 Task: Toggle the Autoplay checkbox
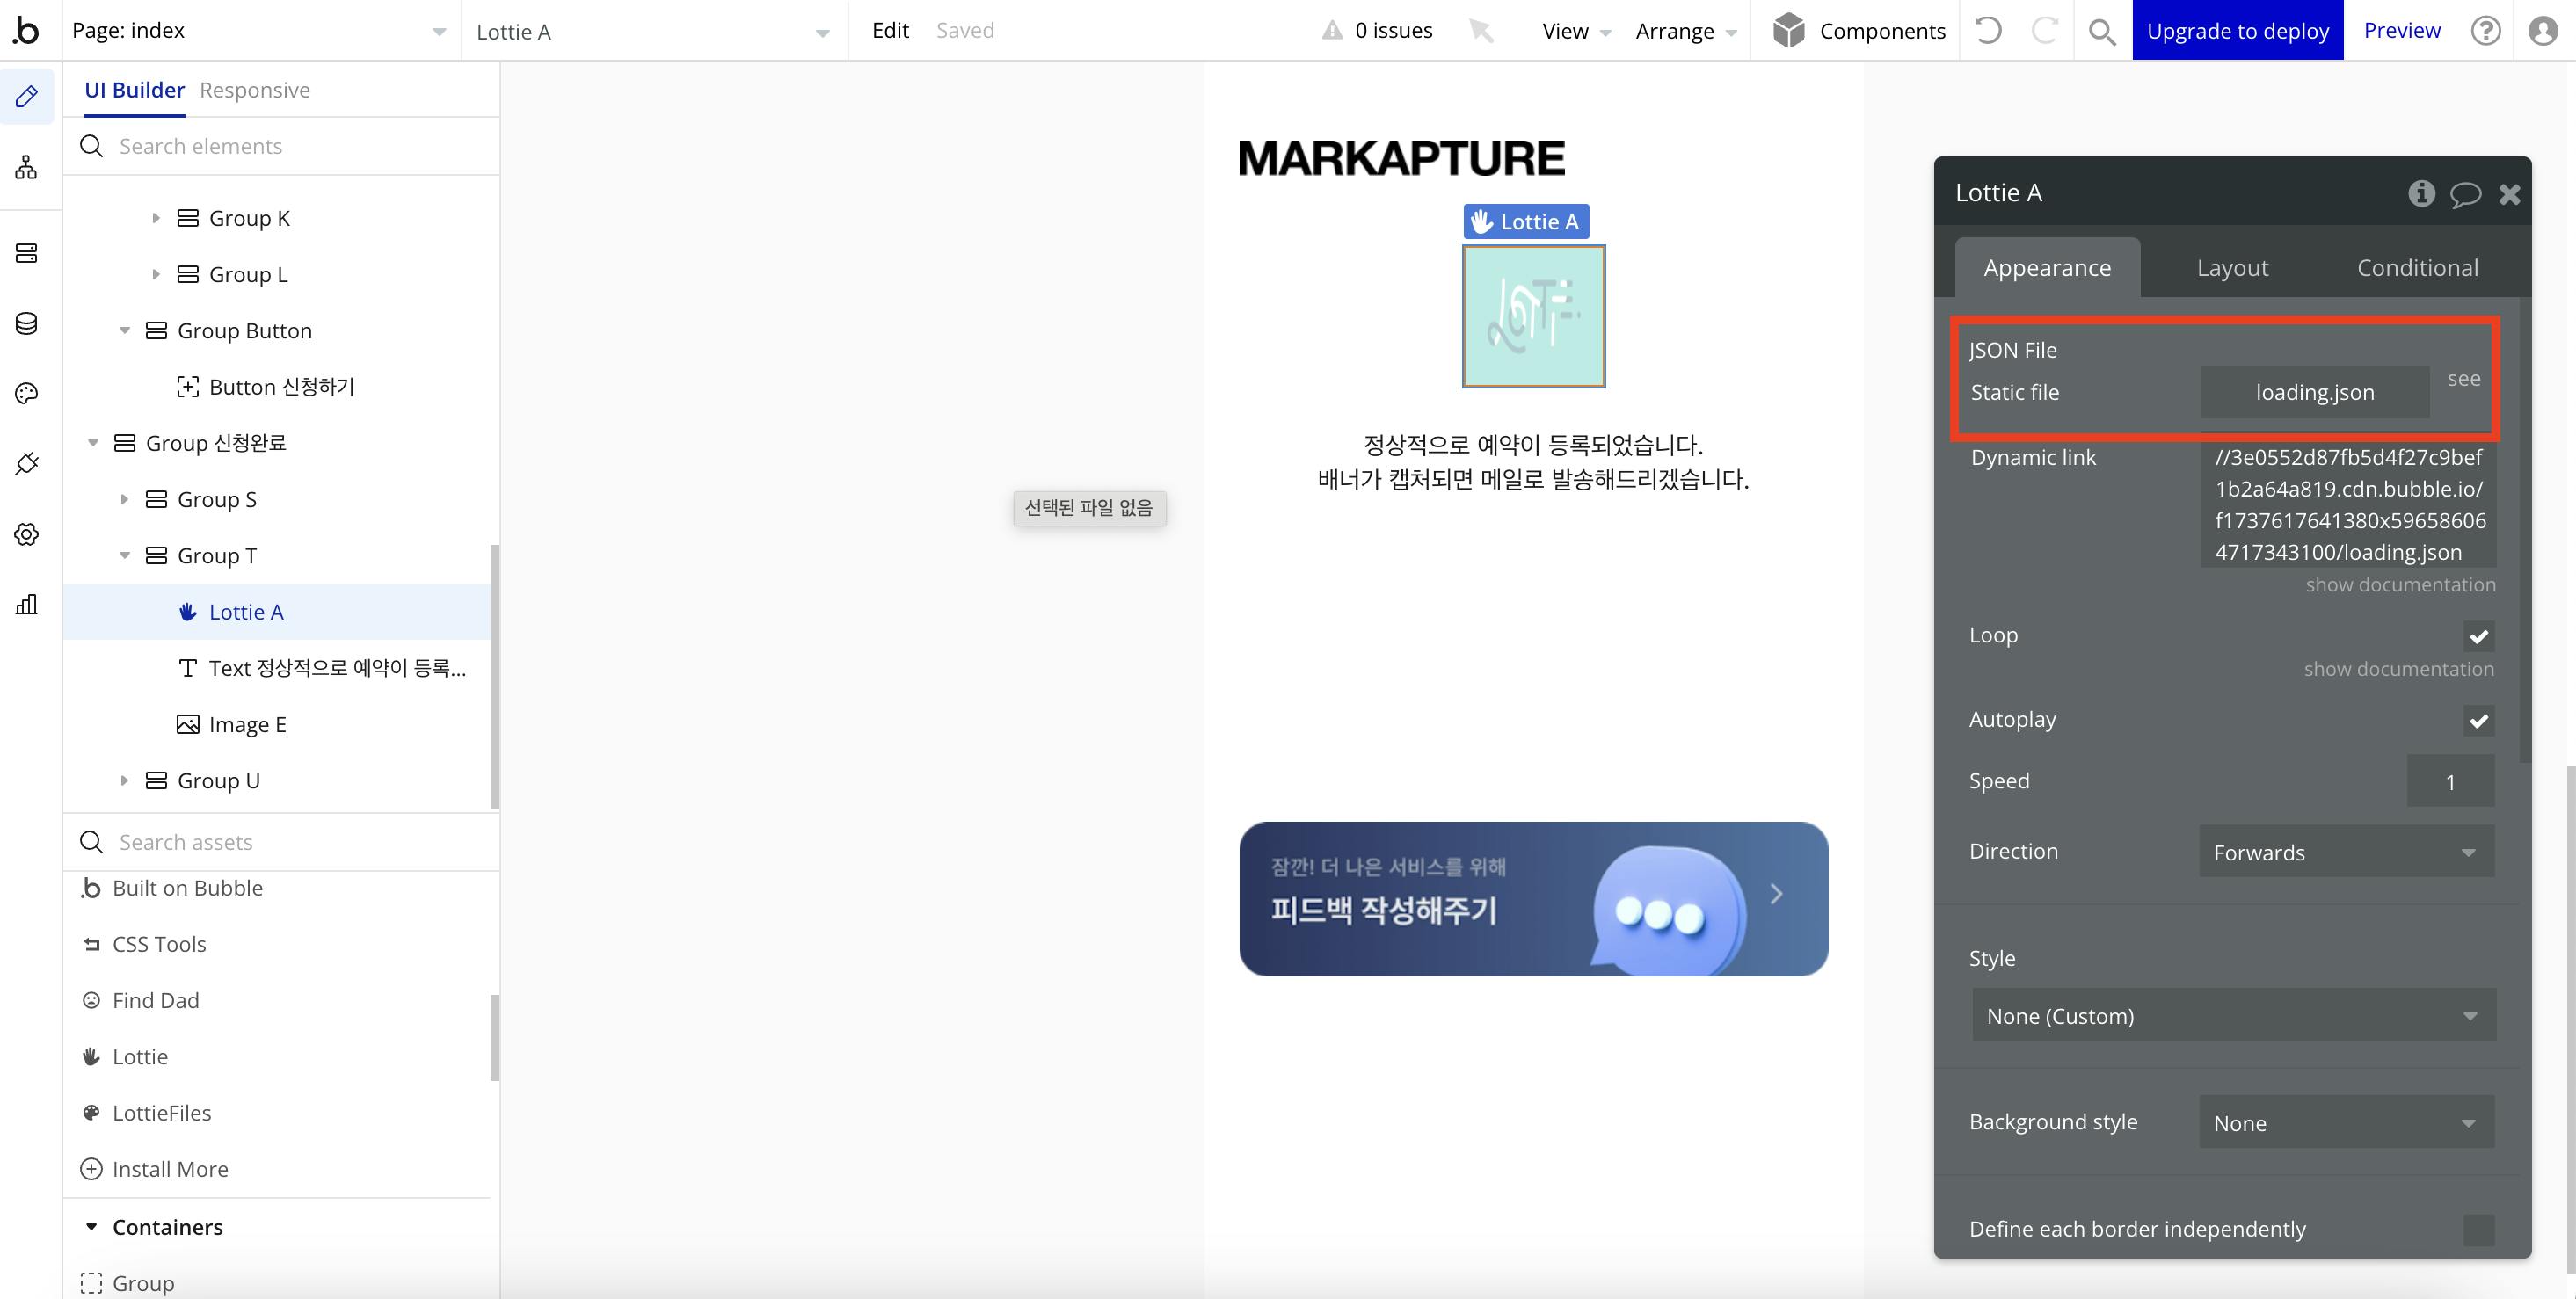(x=2478, y=720)
